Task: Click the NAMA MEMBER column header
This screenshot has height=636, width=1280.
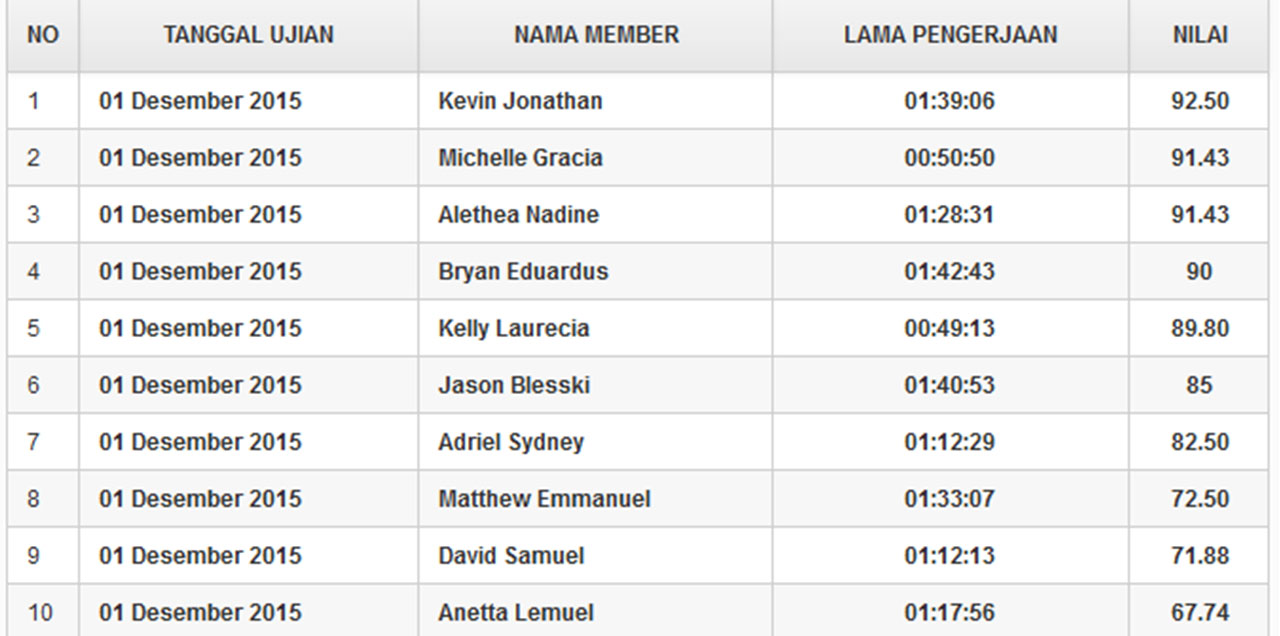Action: (596, 35)
